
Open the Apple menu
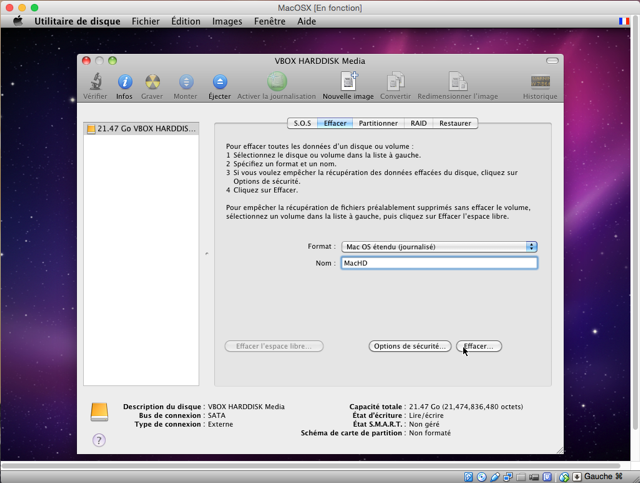coord(18,21)
